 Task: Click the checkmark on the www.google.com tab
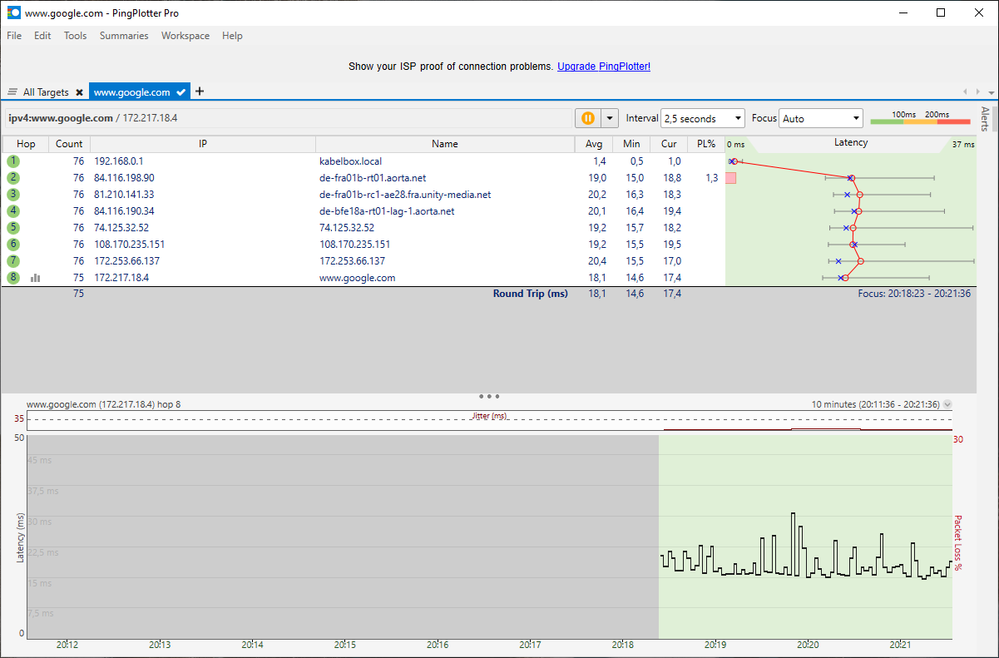coord(181,91)
